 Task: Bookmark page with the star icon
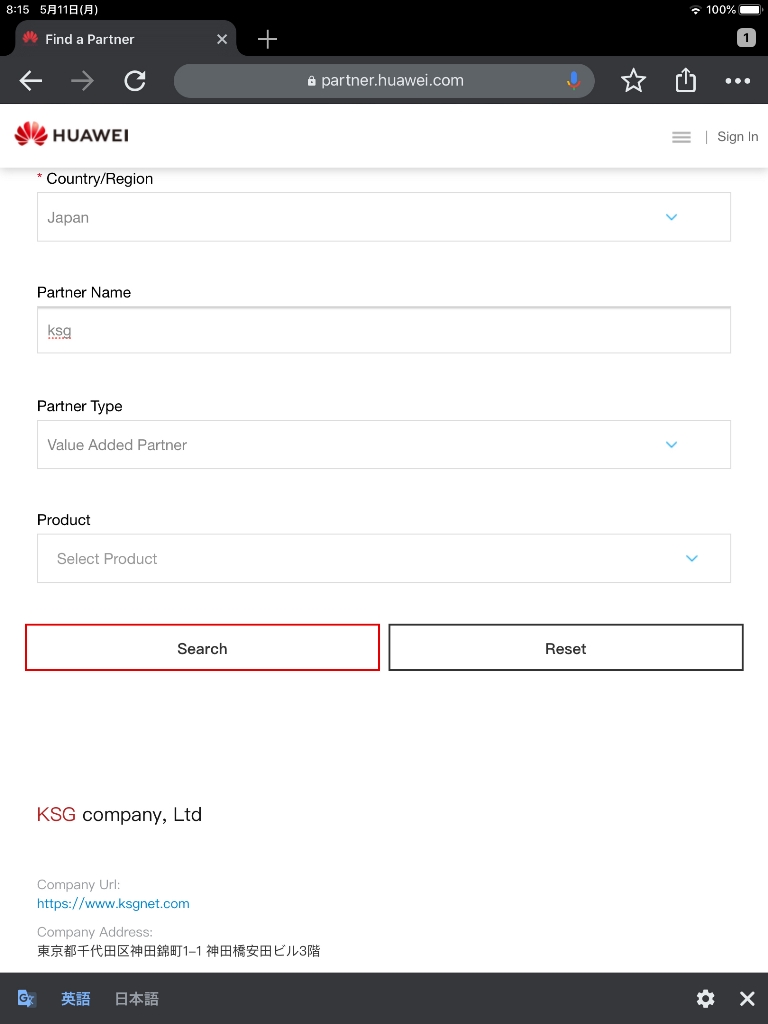[x=633, y=81]
